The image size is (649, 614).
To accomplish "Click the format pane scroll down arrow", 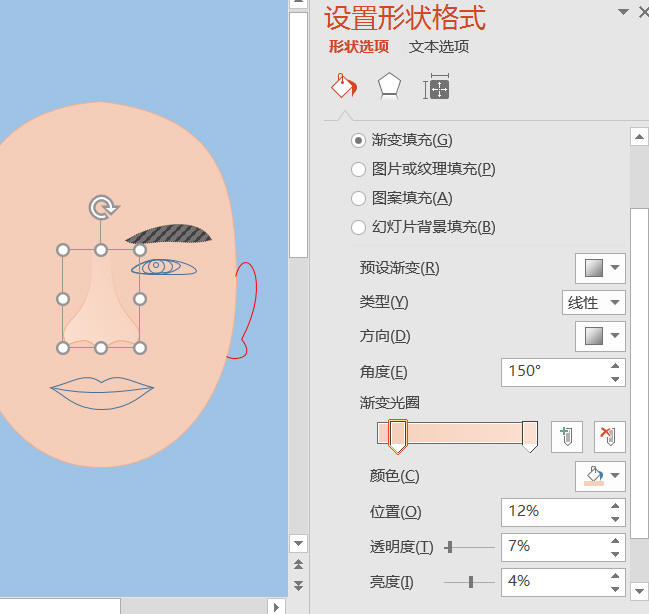I will pos(639,591).
